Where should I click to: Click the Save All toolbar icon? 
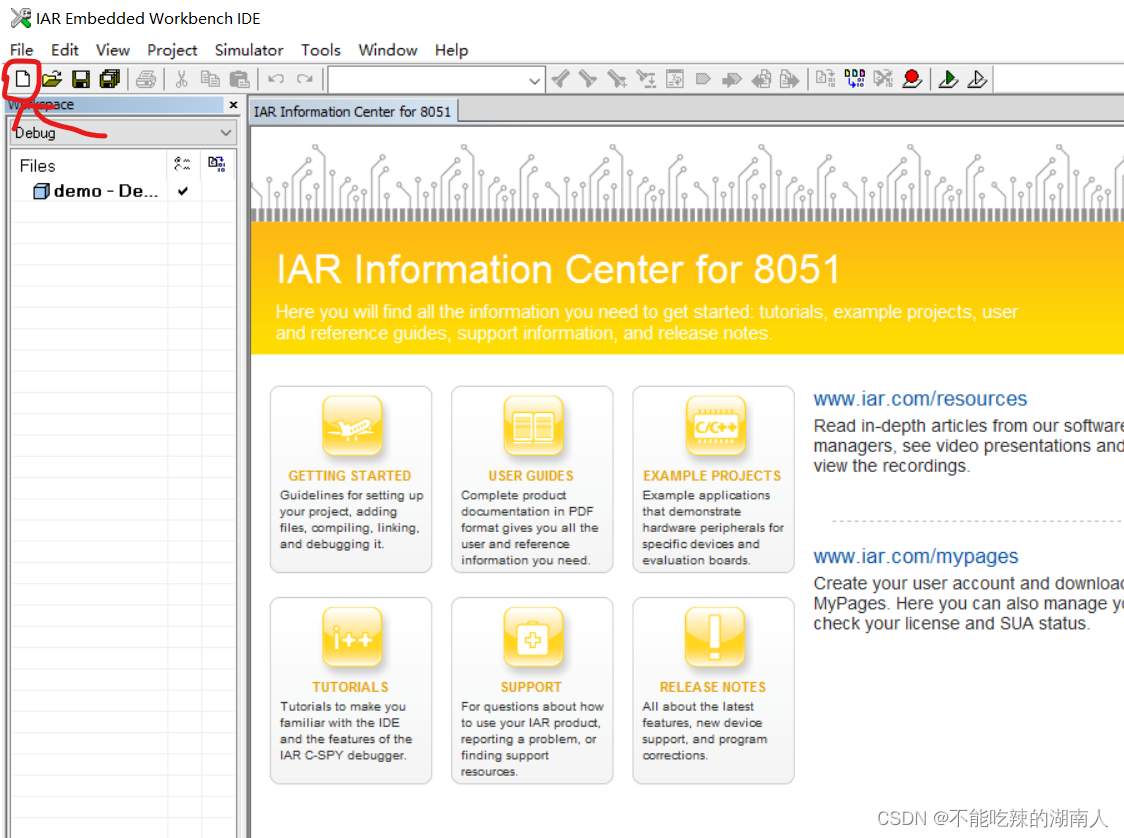click(109, 79)
